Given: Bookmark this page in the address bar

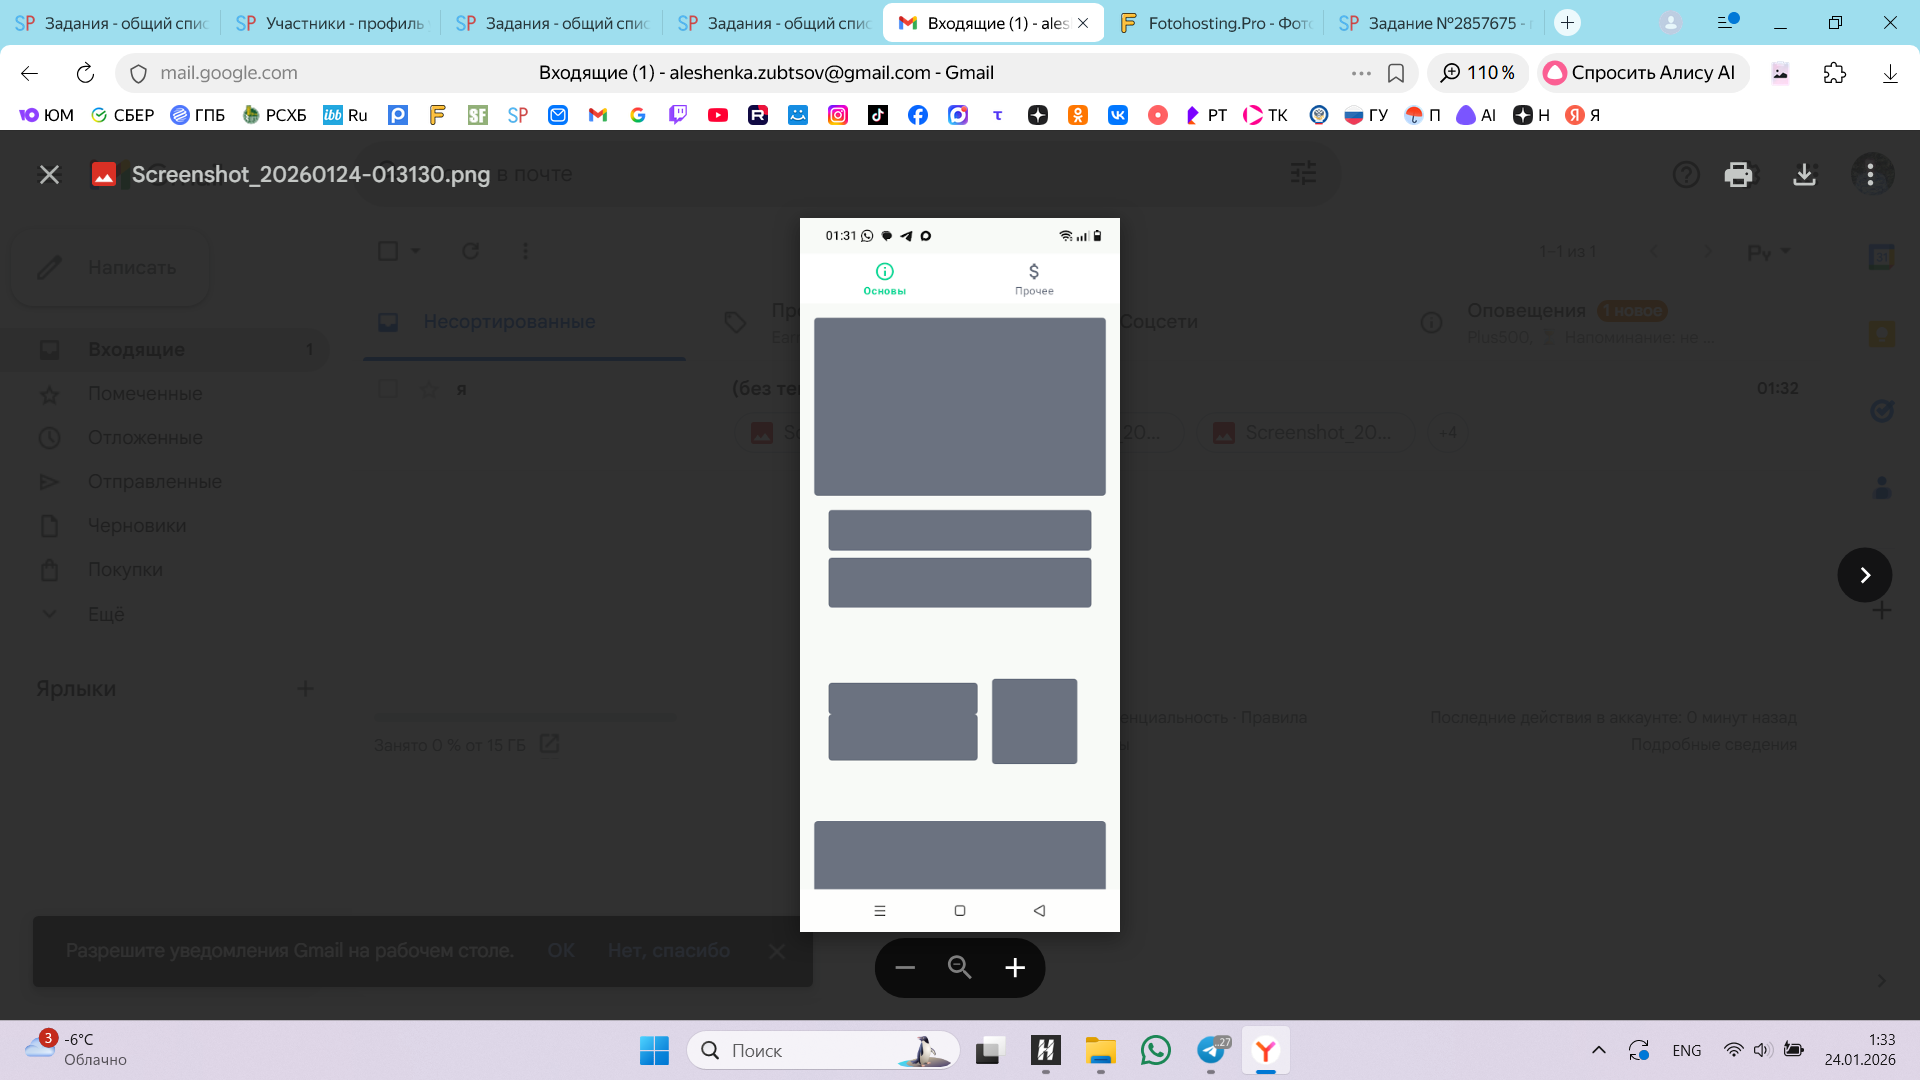Looking at the screenshot, I should pyautogui.click(x=1396, y=73).
